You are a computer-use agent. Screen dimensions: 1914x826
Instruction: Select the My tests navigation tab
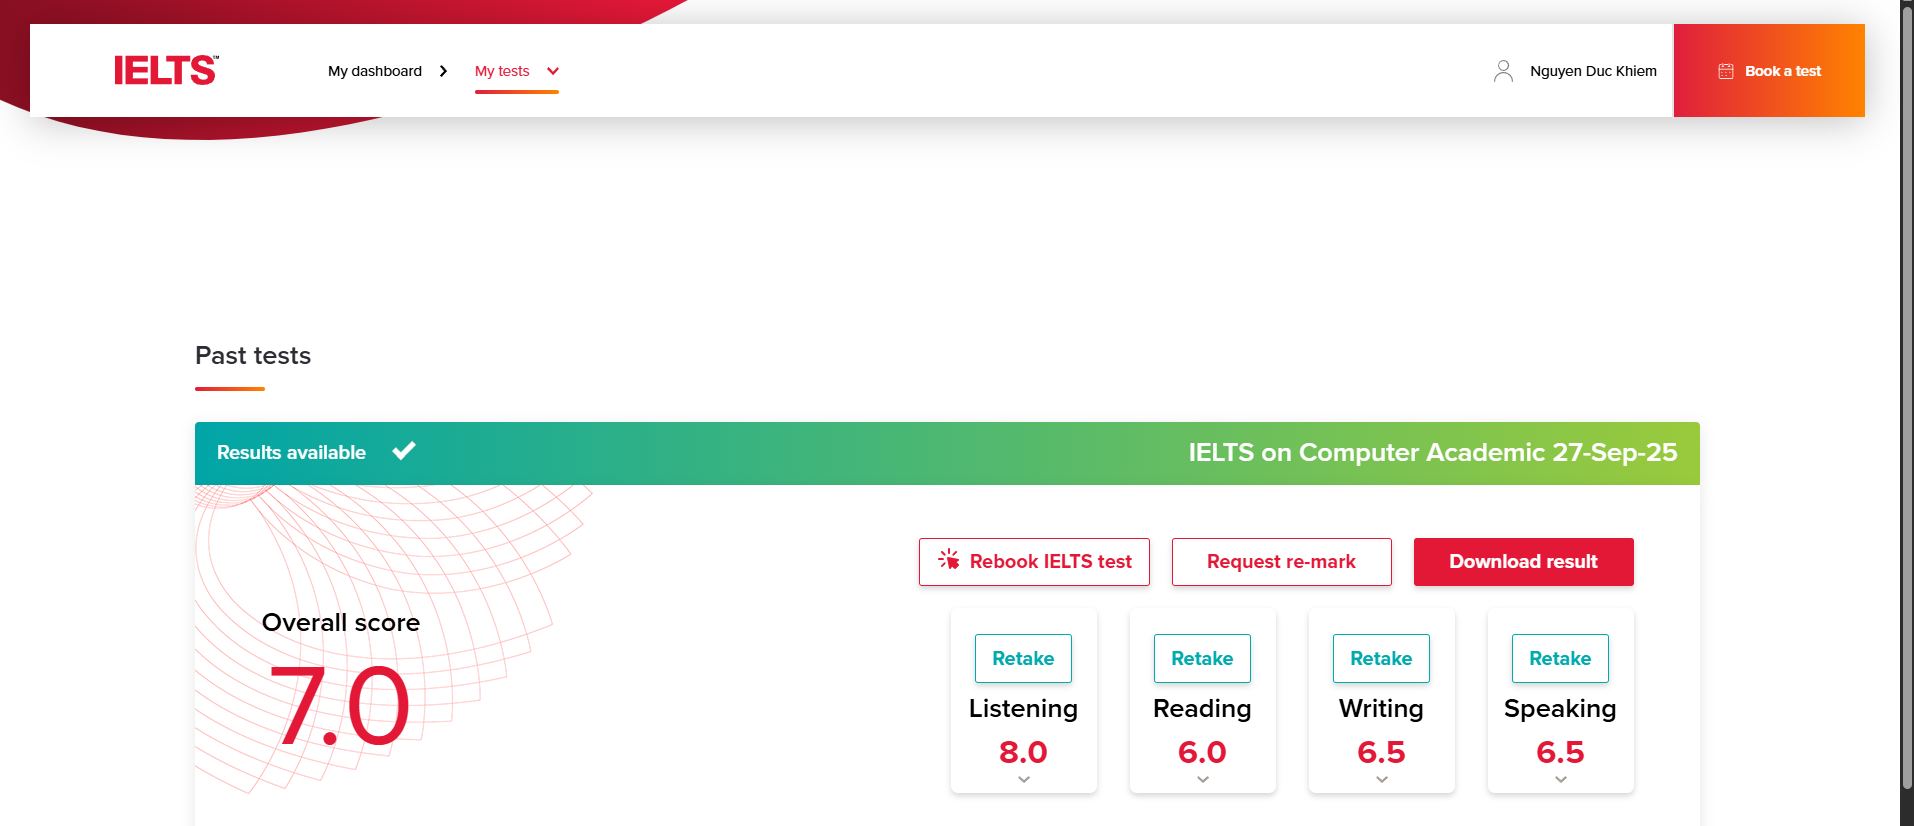point(502,71)
